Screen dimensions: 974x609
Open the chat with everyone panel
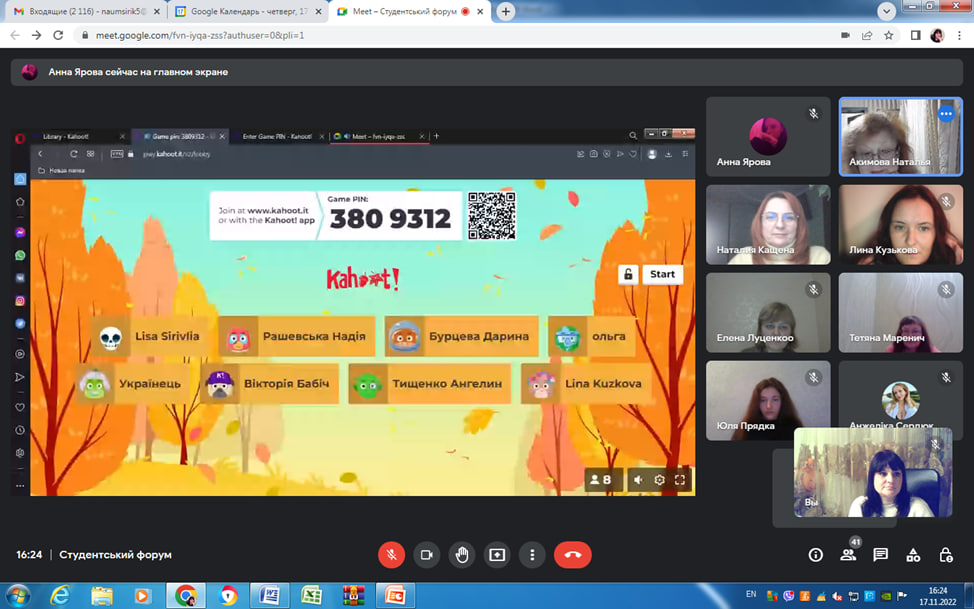[881, 555]
